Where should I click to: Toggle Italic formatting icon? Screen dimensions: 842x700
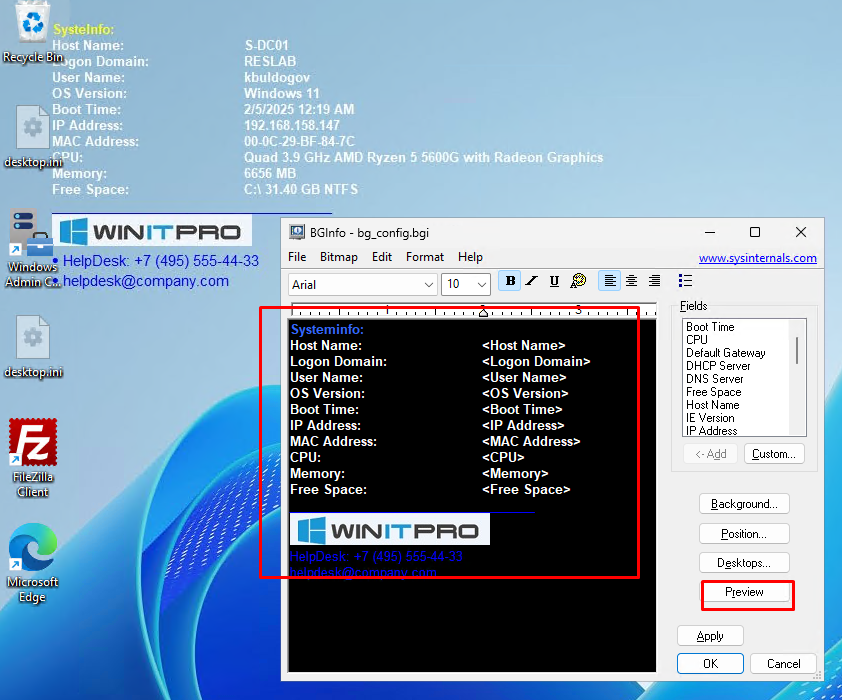point(532,281)
